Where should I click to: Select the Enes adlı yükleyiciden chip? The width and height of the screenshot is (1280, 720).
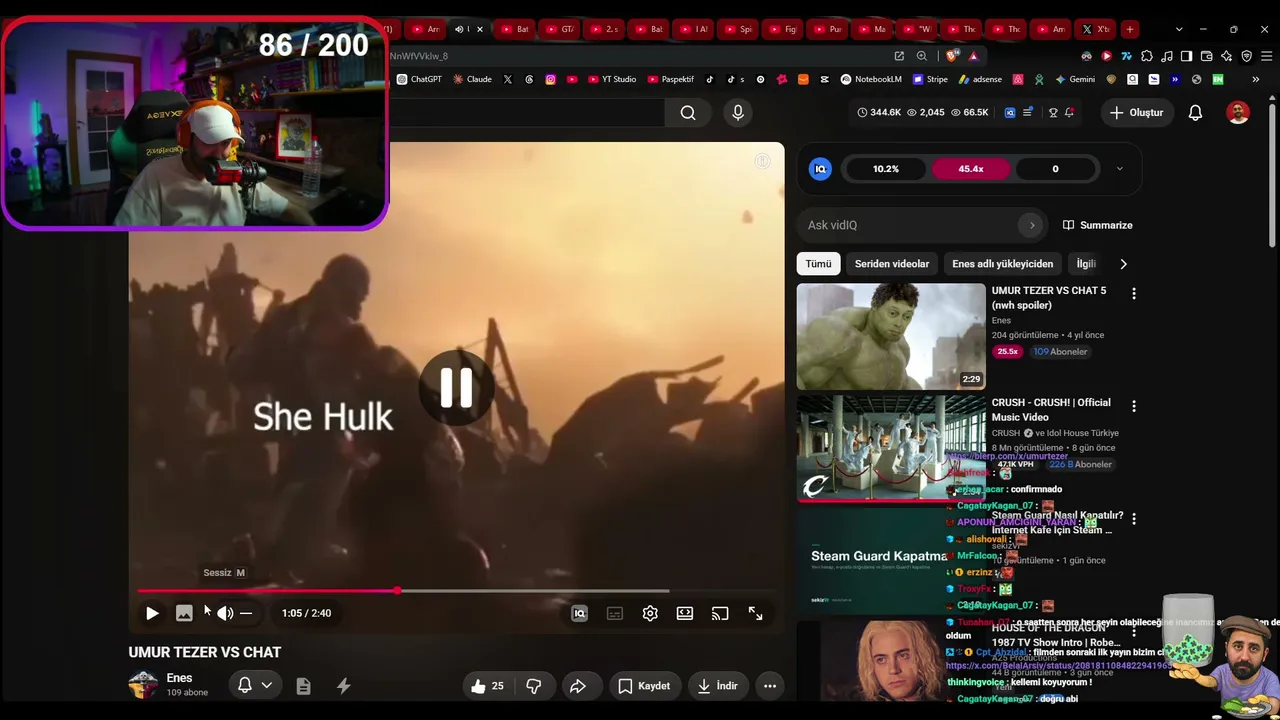(x=1003, y=264)
